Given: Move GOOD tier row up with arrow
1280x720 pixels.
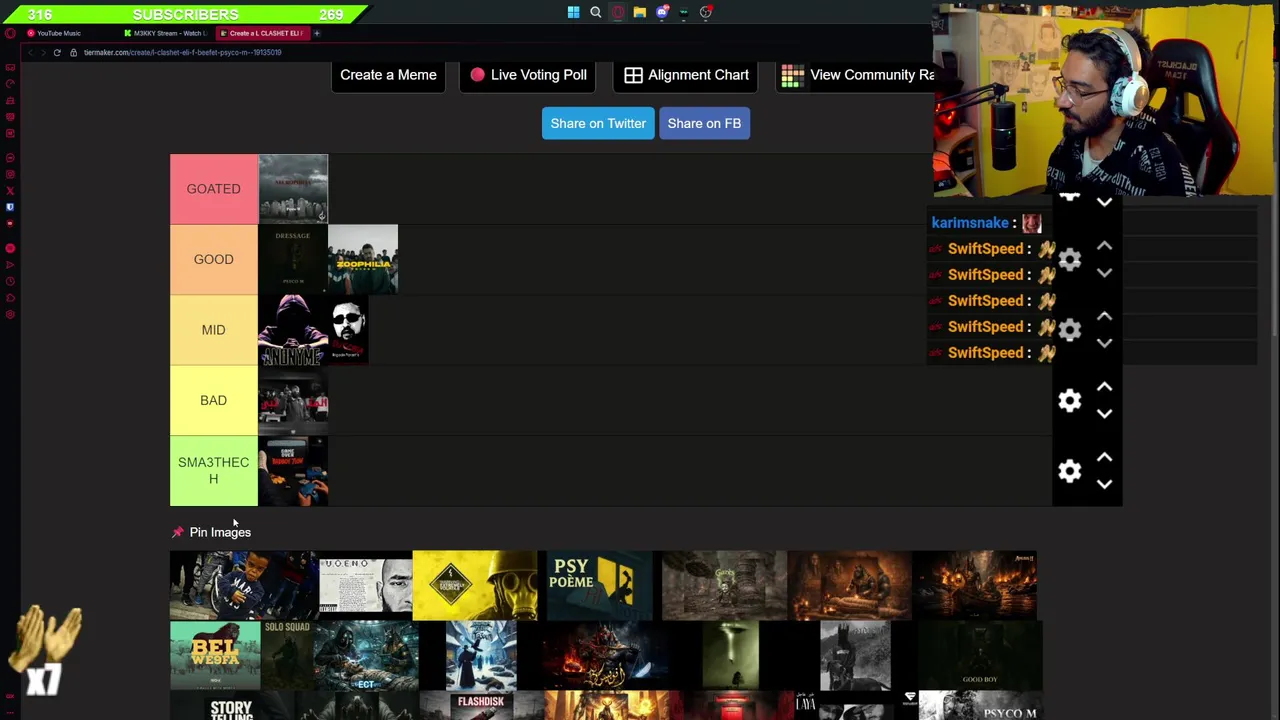Looking at the screenshot, I should click(1104, 246).
